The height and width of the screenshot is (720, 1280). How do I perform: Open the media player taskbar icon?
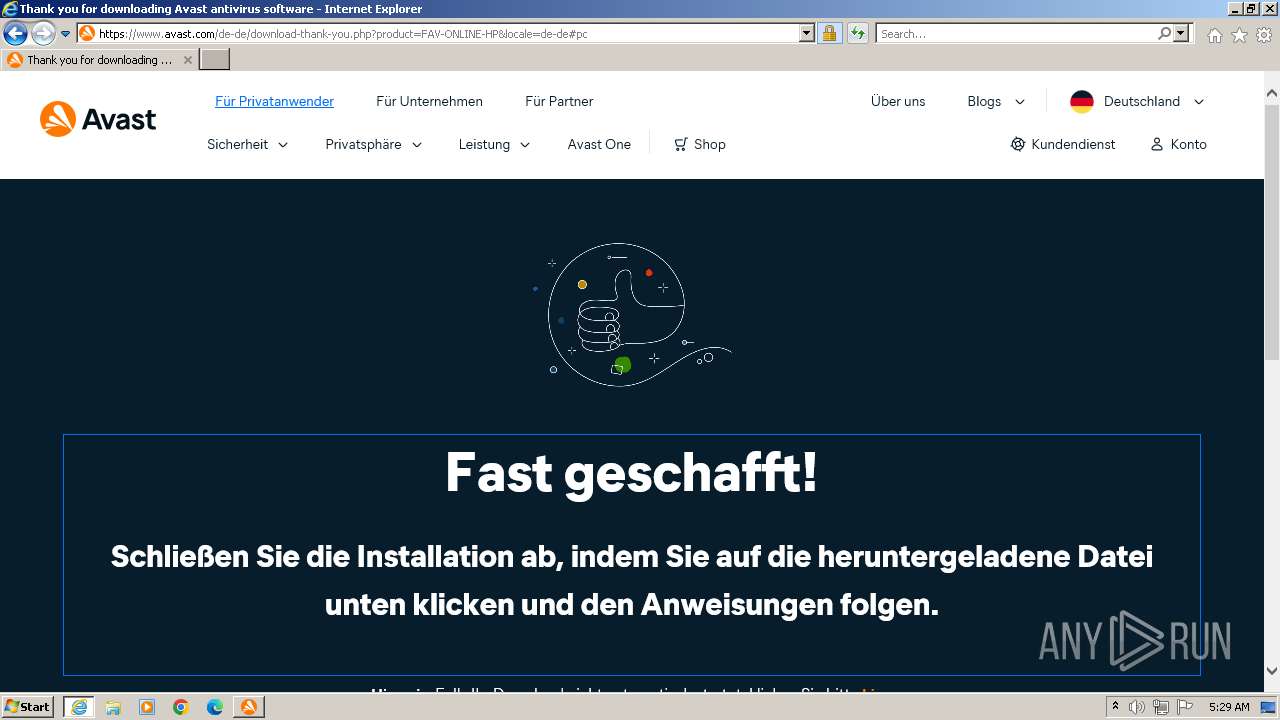pyautogui.click(x=147, y=707)
